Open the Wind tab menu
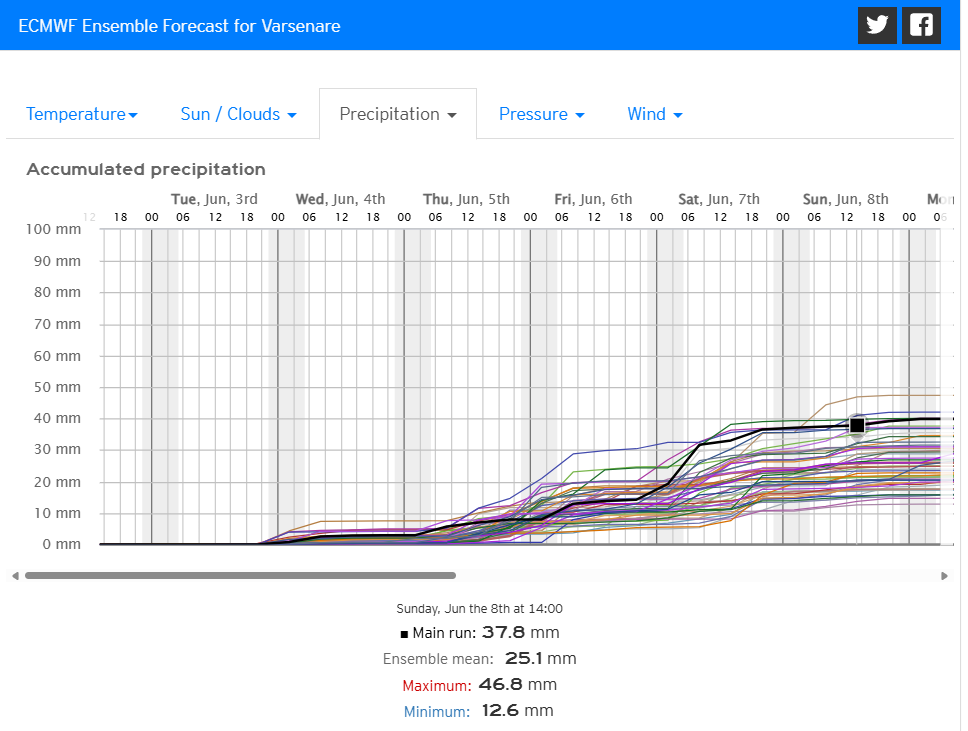Screen dimensions: 968x731 (655, 114)
